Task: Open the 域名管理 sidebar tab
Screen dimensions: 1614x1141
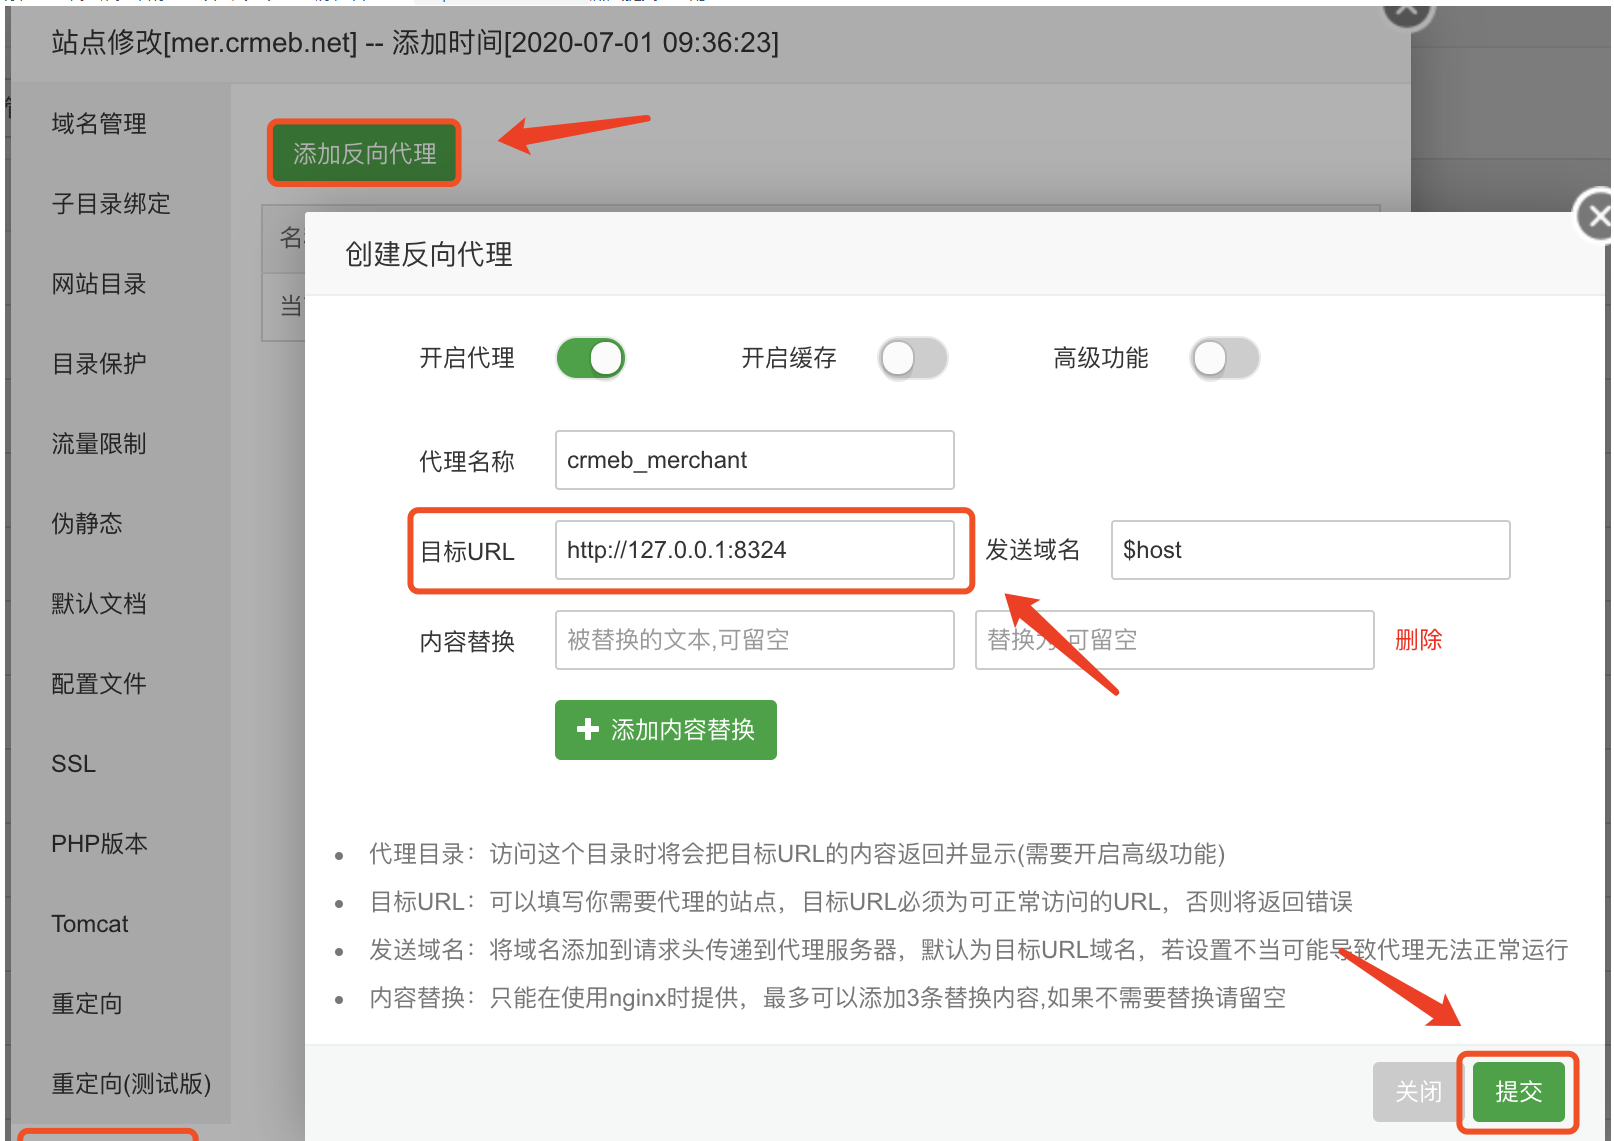Action: pyautogui.click(x=99, y=124)
